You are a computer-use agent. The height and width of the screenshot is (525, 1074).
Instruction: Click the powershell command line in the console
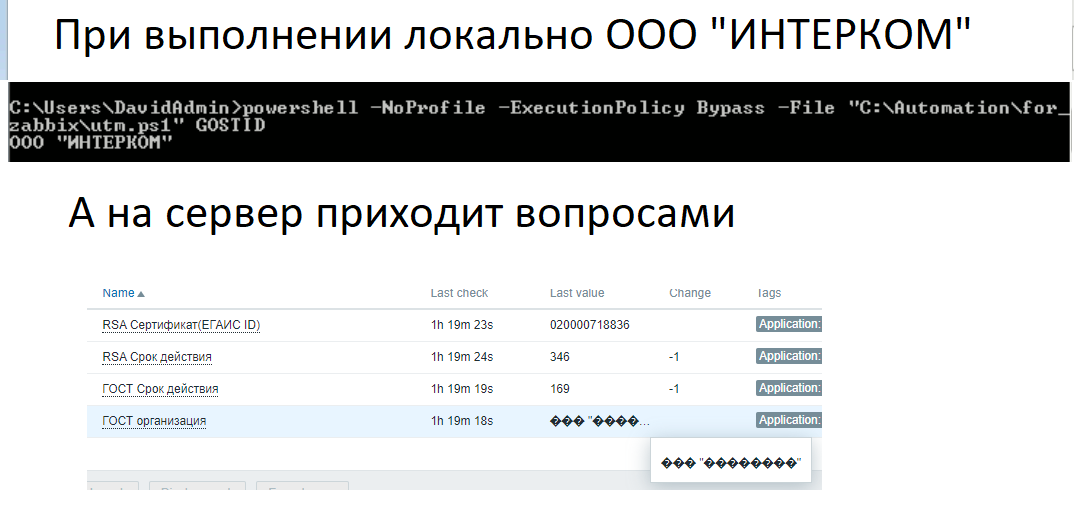click(538, 117)
